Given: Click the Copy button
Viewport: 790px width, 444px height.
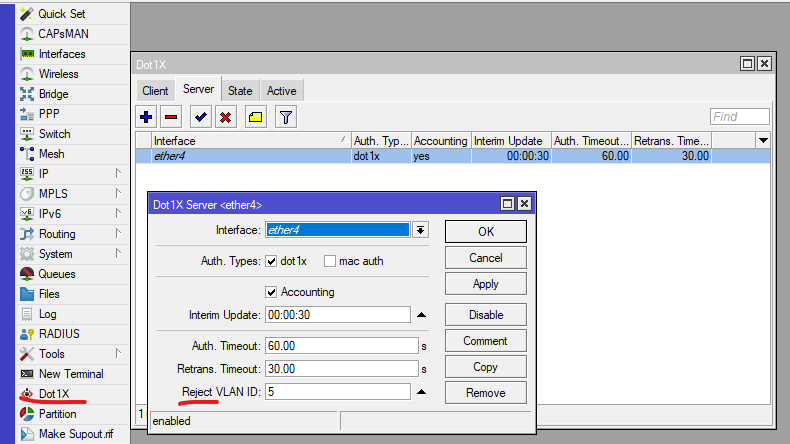Looking at the screenshot, I should point(486,367).
